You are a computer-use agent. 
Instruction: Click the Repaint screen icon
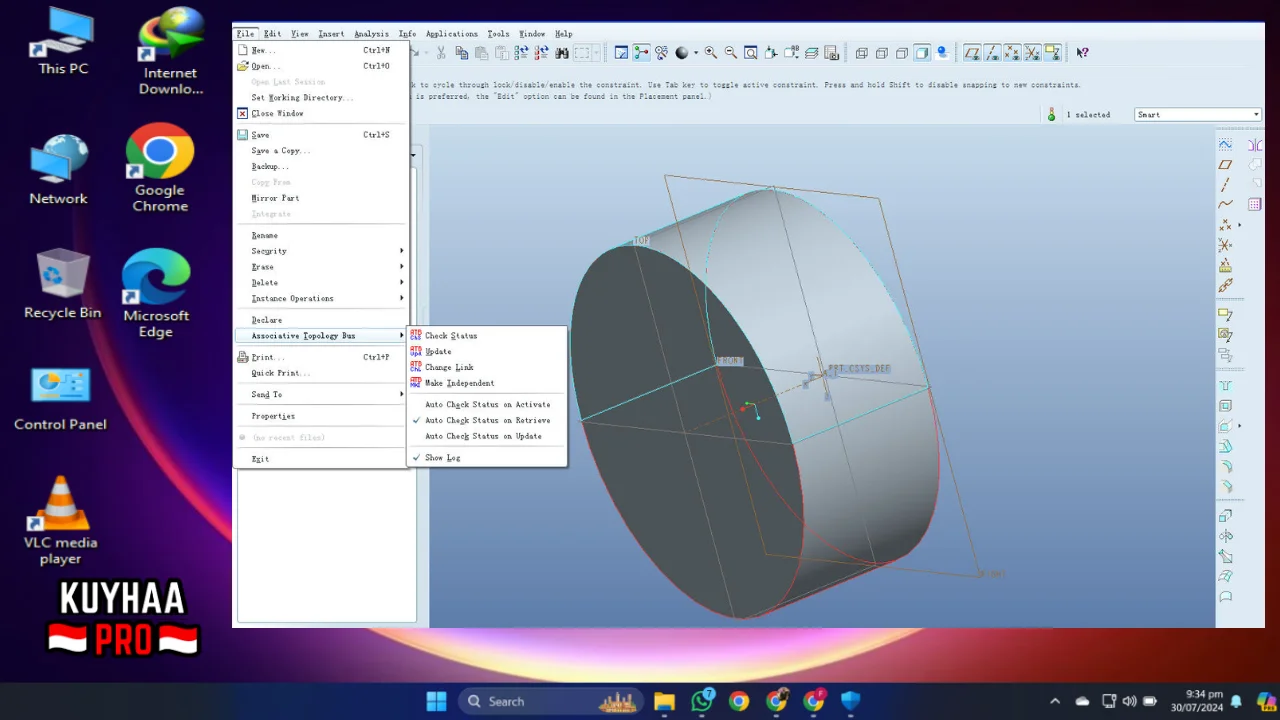tap(621, 52)
